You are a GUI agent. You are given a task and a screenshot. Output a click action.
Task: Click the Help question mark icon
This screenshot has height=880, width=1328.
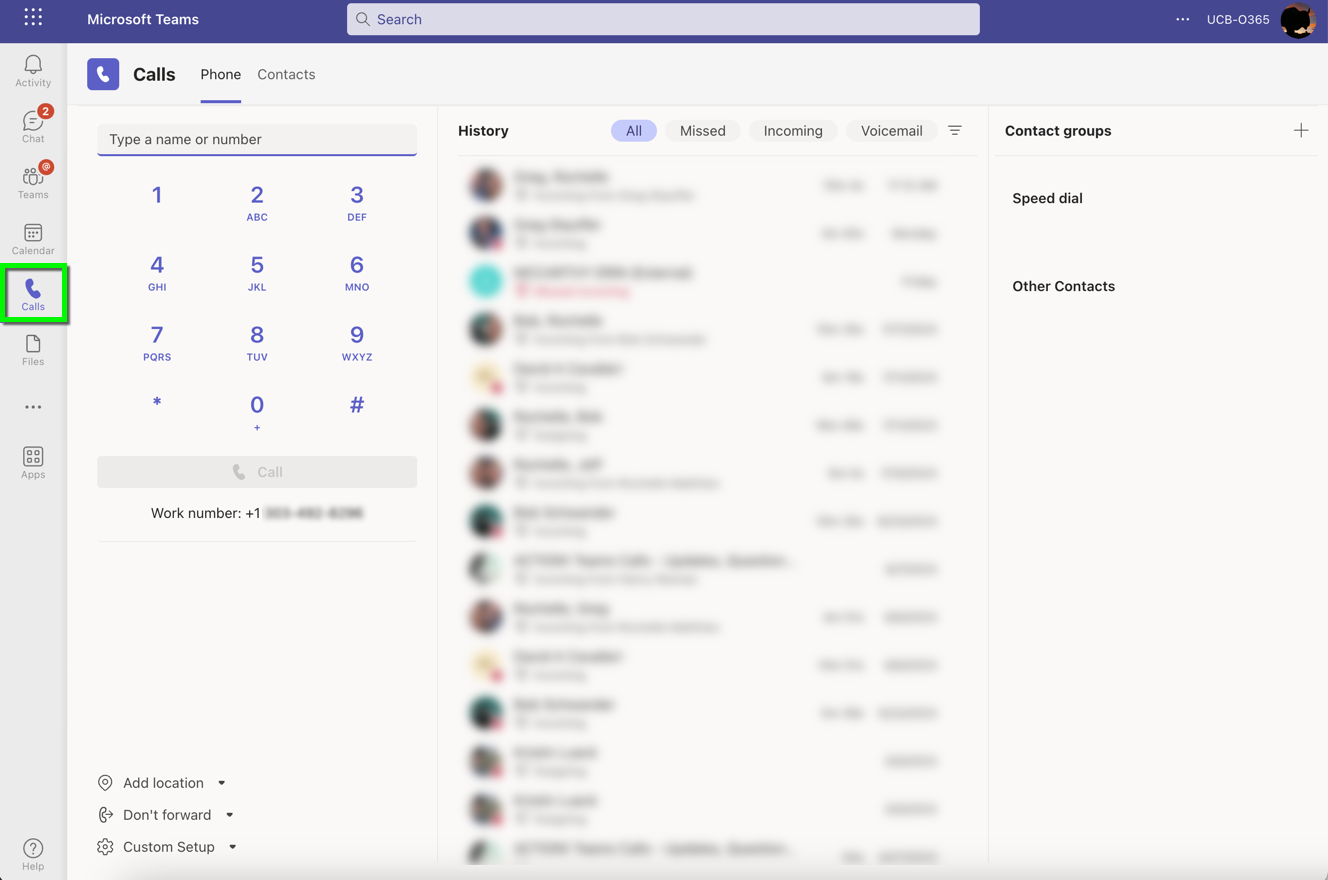[33, 854]
